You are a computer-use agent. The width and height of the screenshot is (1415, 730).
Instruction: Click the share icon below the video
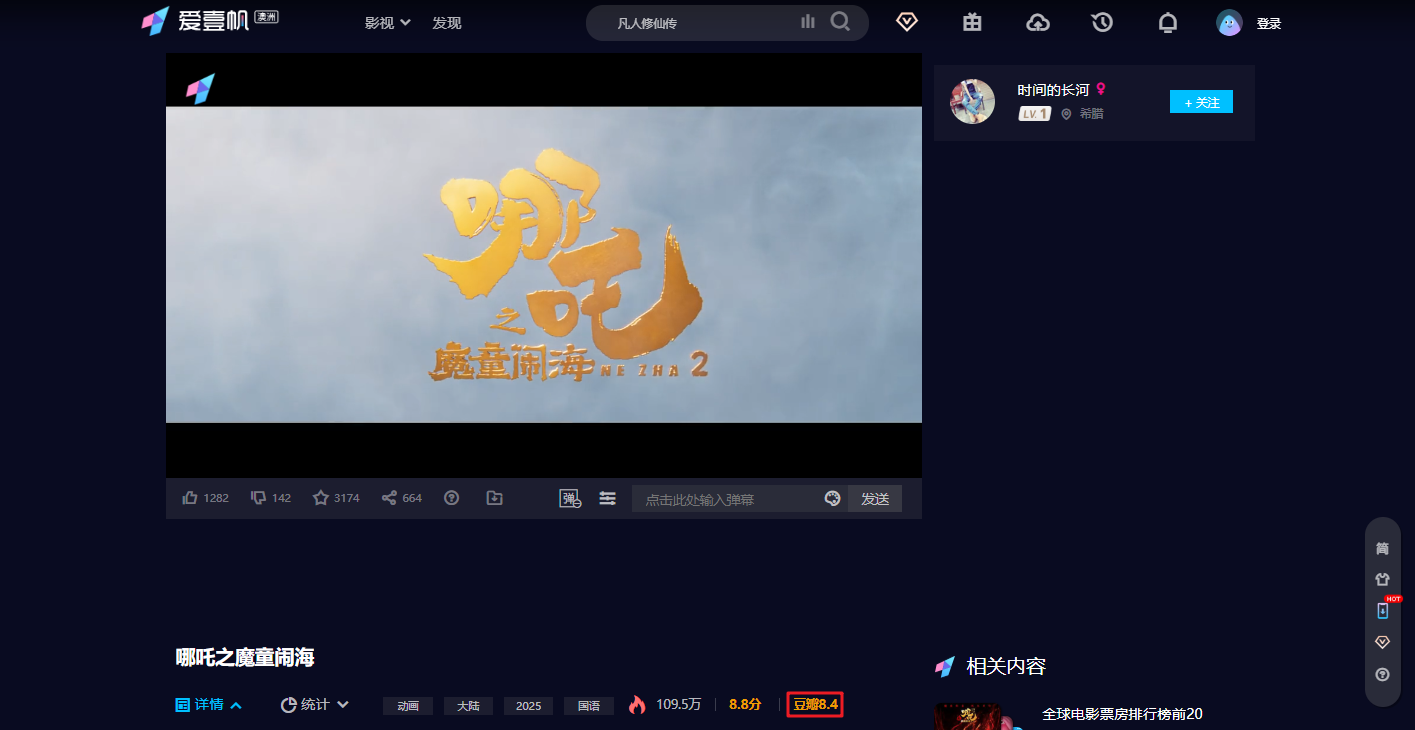(x=389, y=498)
